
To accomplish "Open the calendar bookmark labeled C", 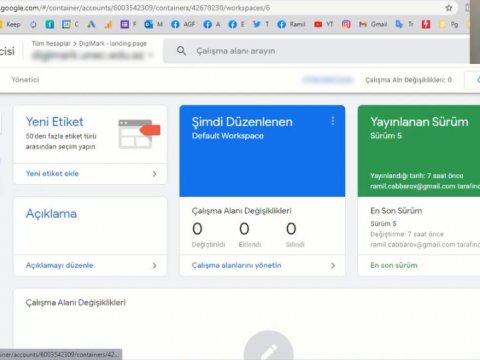I will [70, 24].
